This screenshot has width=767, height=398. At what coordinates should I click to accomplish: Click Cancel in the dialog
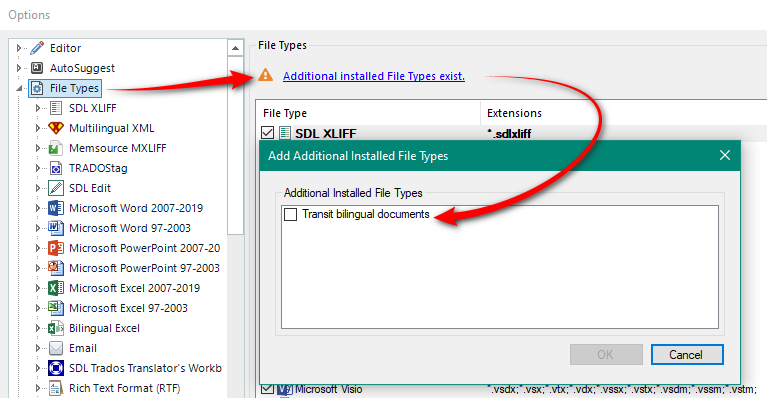[x=687, y=354]
